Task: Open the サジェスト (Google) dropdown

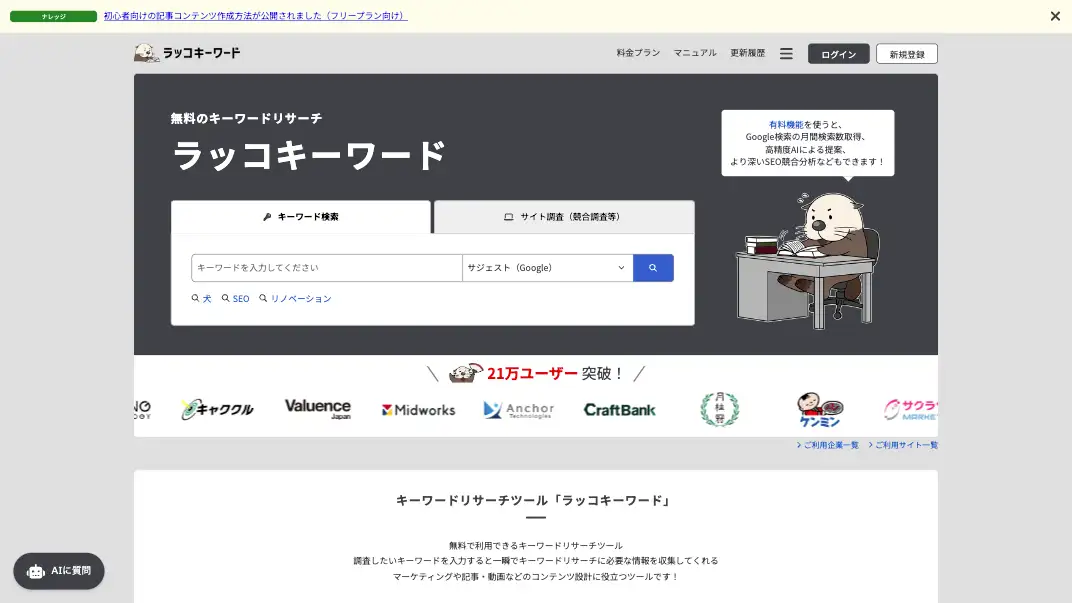Action: pyautogui.click(x=548, y=267)
